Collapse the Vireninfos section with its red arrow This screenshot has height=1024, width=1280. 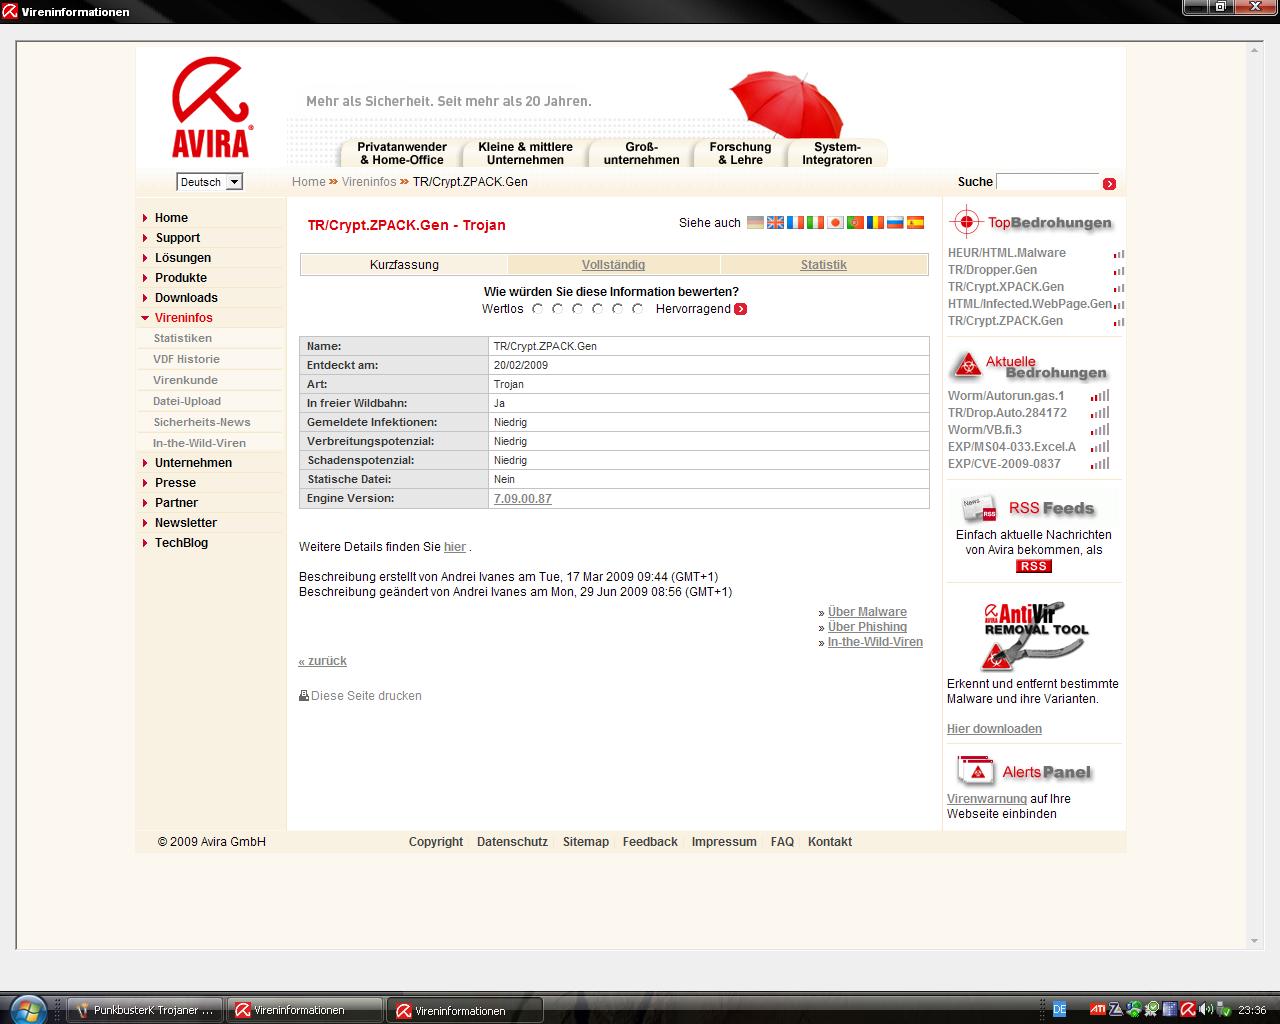pyautogui.click(x=146, y=318)
